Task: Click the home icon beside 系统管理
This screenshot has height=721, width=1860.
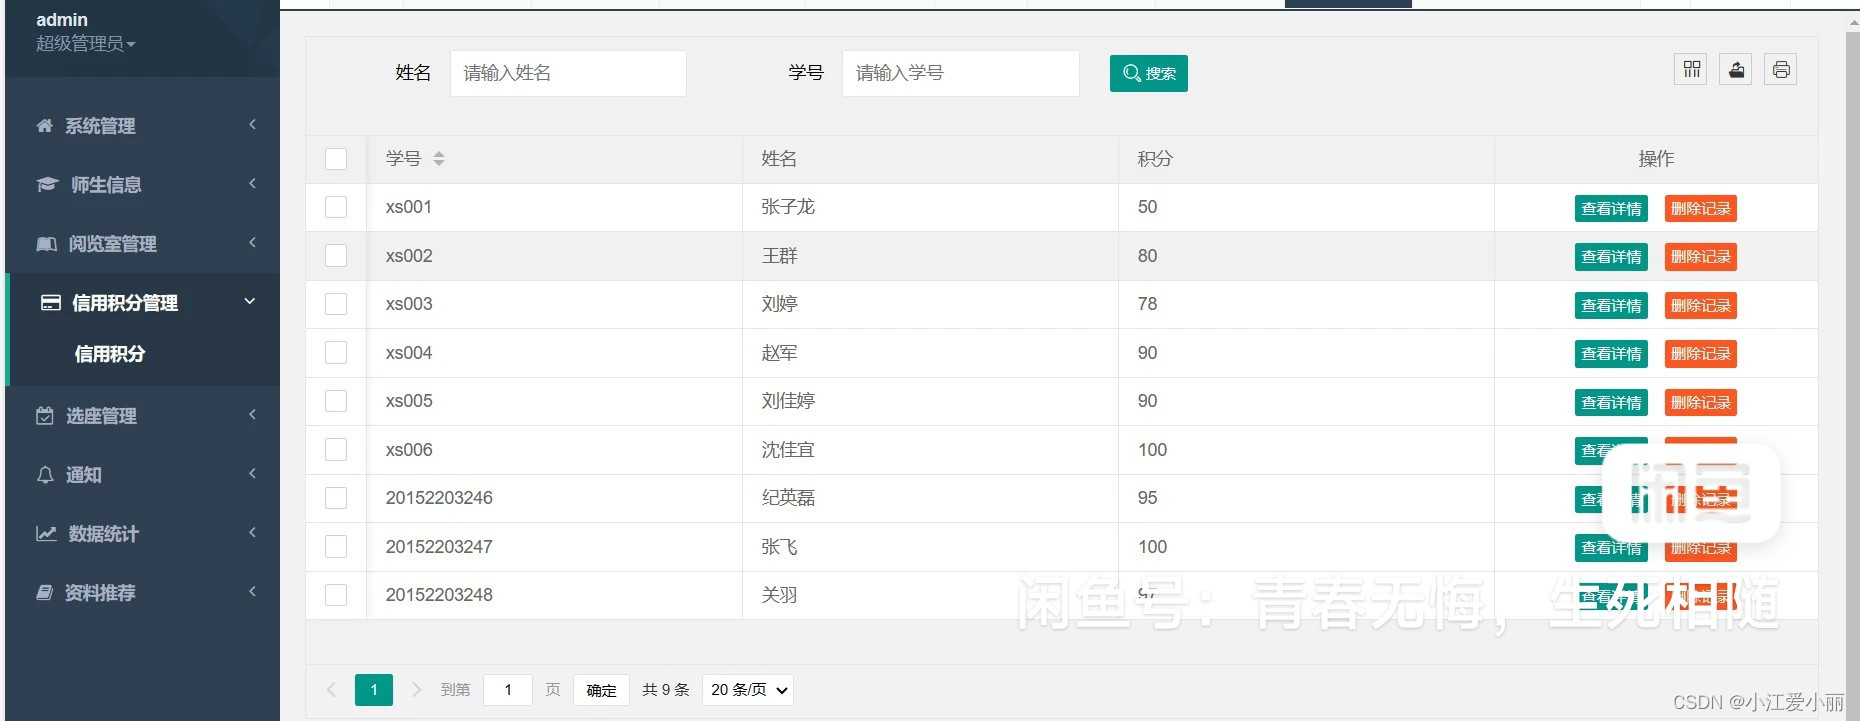Action: point(45,126)
